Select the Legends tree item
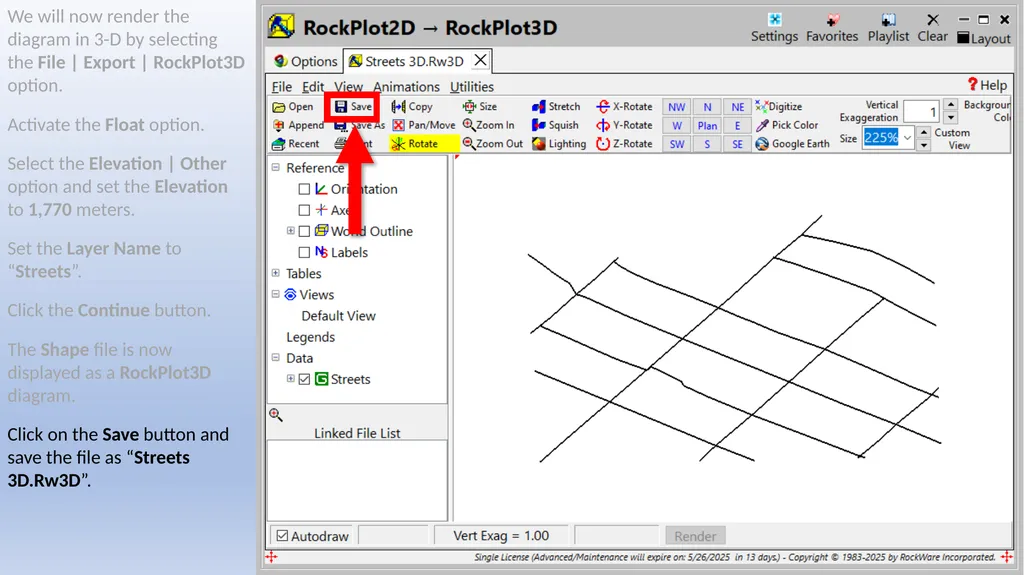This screenshot has width=1024, height=575. coord(310,337)
